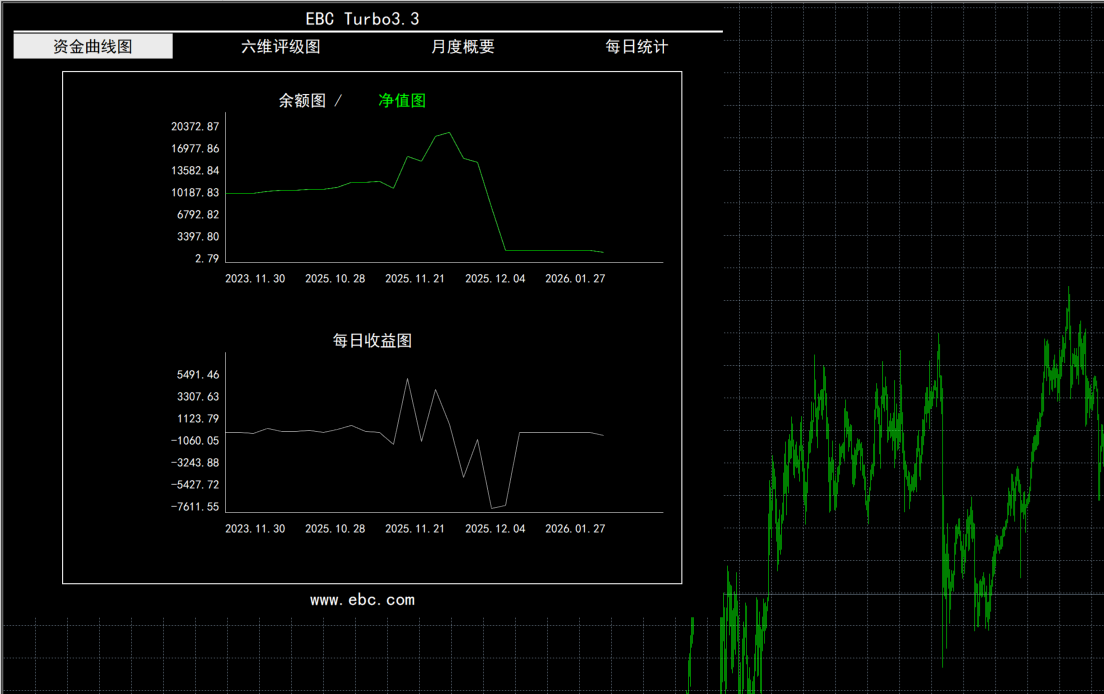Click the daily profit curve lowest point
Viewport: 1104px width, 694px height.
click(x=492, y=507)
